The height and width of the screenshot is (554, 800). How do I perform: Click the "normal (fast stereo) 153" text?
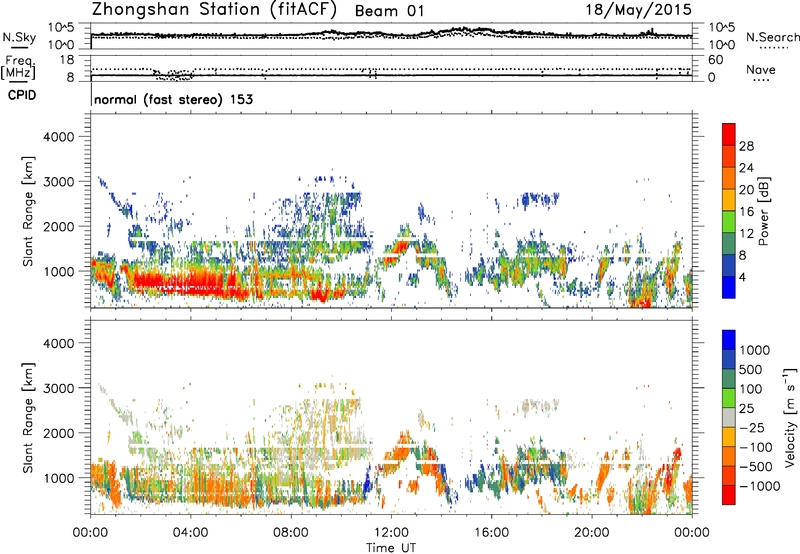173,99
